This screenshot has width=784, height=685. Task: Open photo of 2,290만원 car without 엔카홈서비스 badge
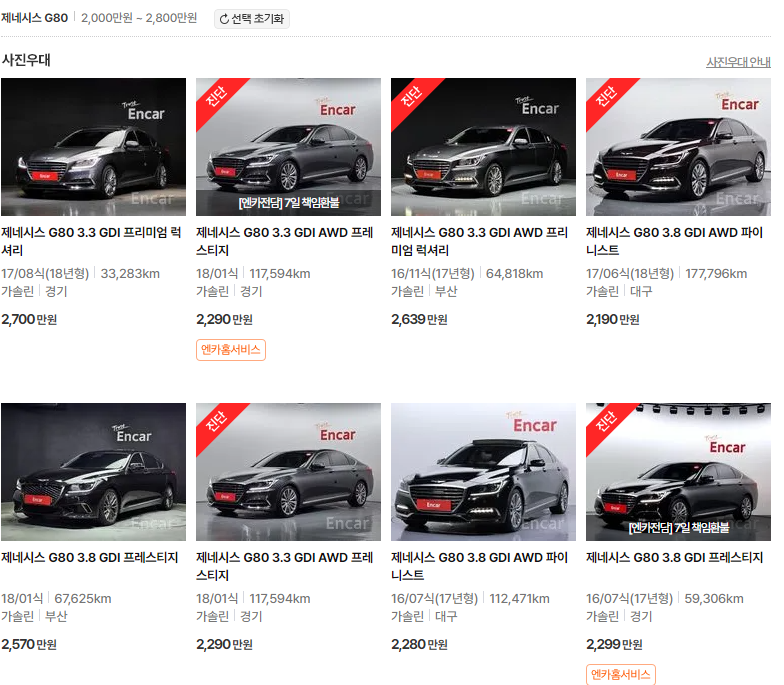[288, 472]
